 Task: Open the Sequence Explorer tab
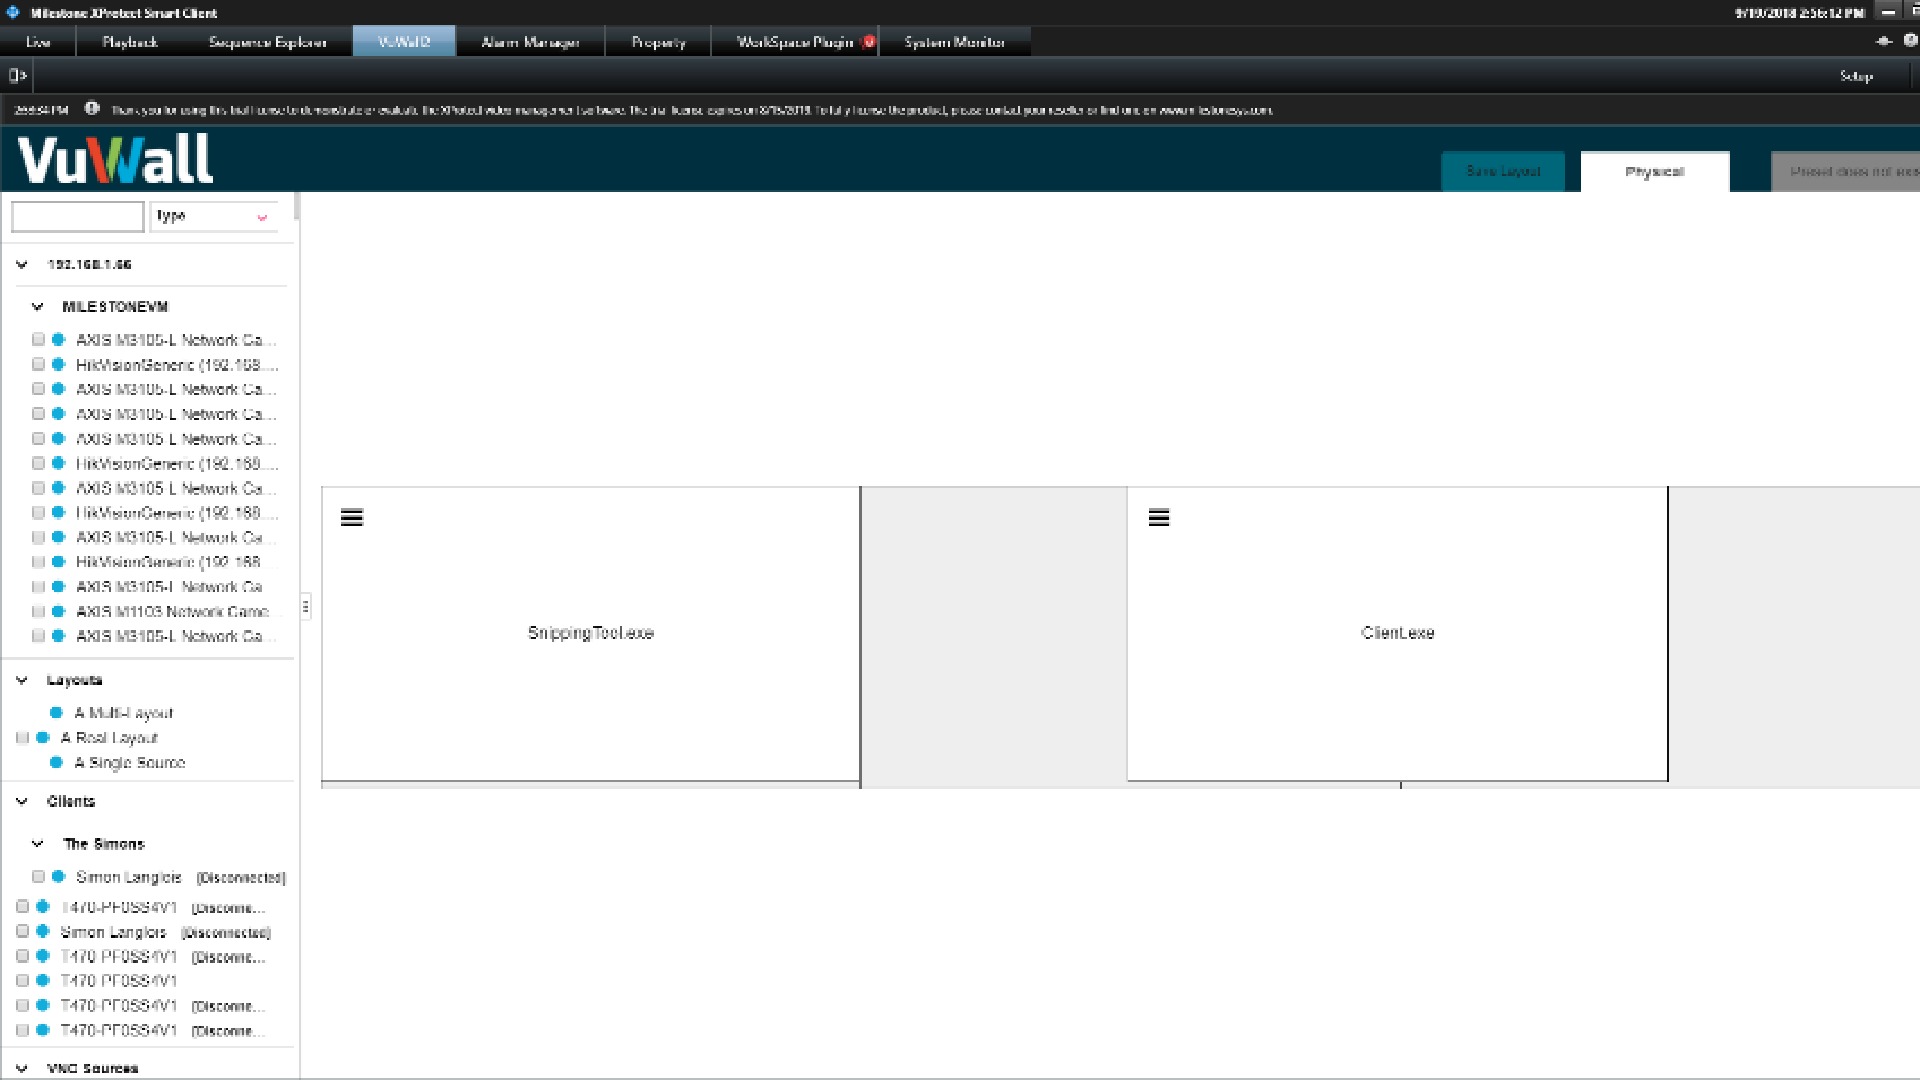[267, 42]
